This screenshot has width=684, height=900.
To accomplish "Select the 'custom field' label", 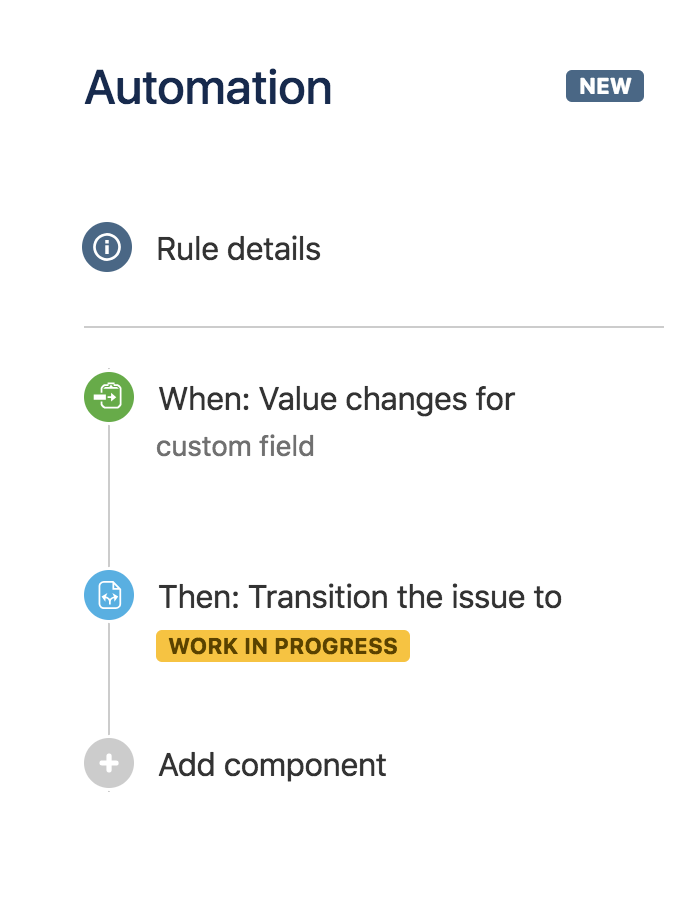I will pos(236,446).
